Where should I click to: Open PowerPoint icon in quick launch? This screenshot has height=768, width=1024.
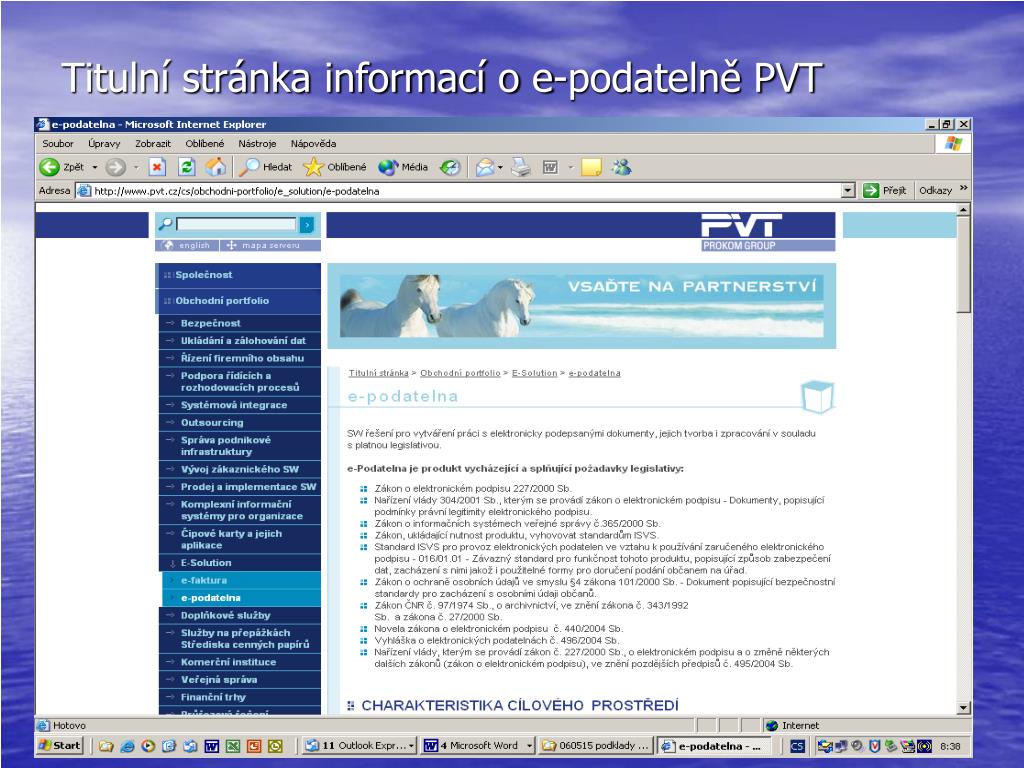[x=253, y=746]
